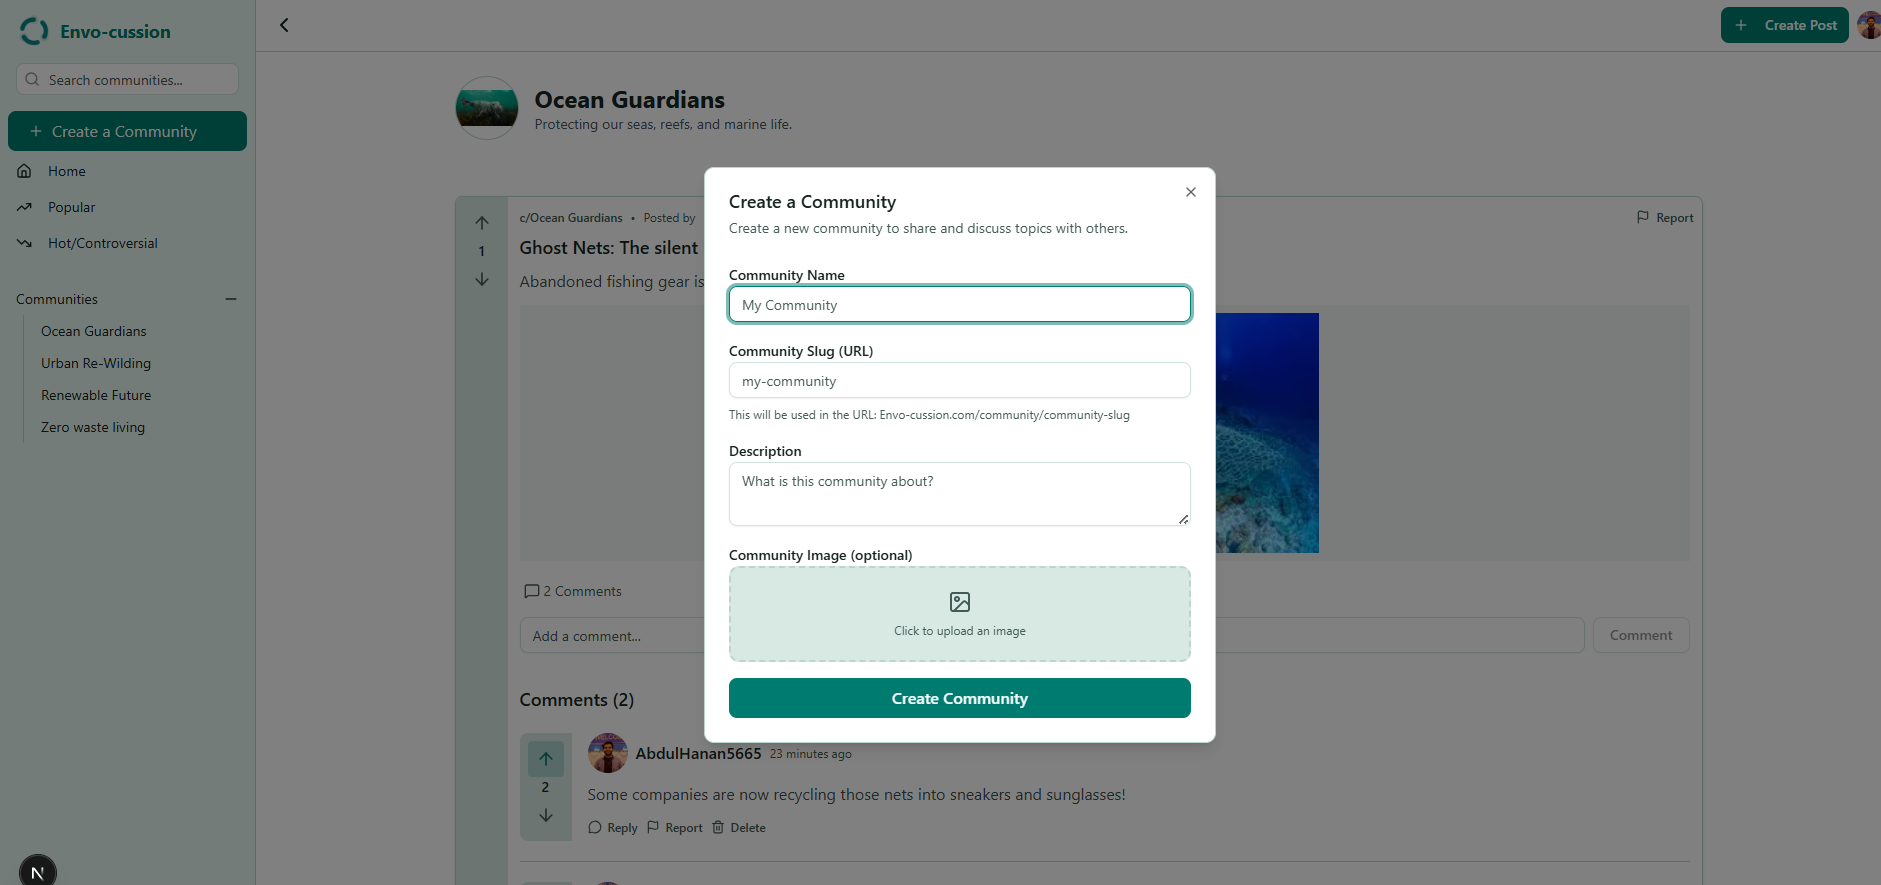The height and width of the screenshot is (885, 1881).
Task: Close the Create a Community dialog
Action: (x=1191, y=192)
